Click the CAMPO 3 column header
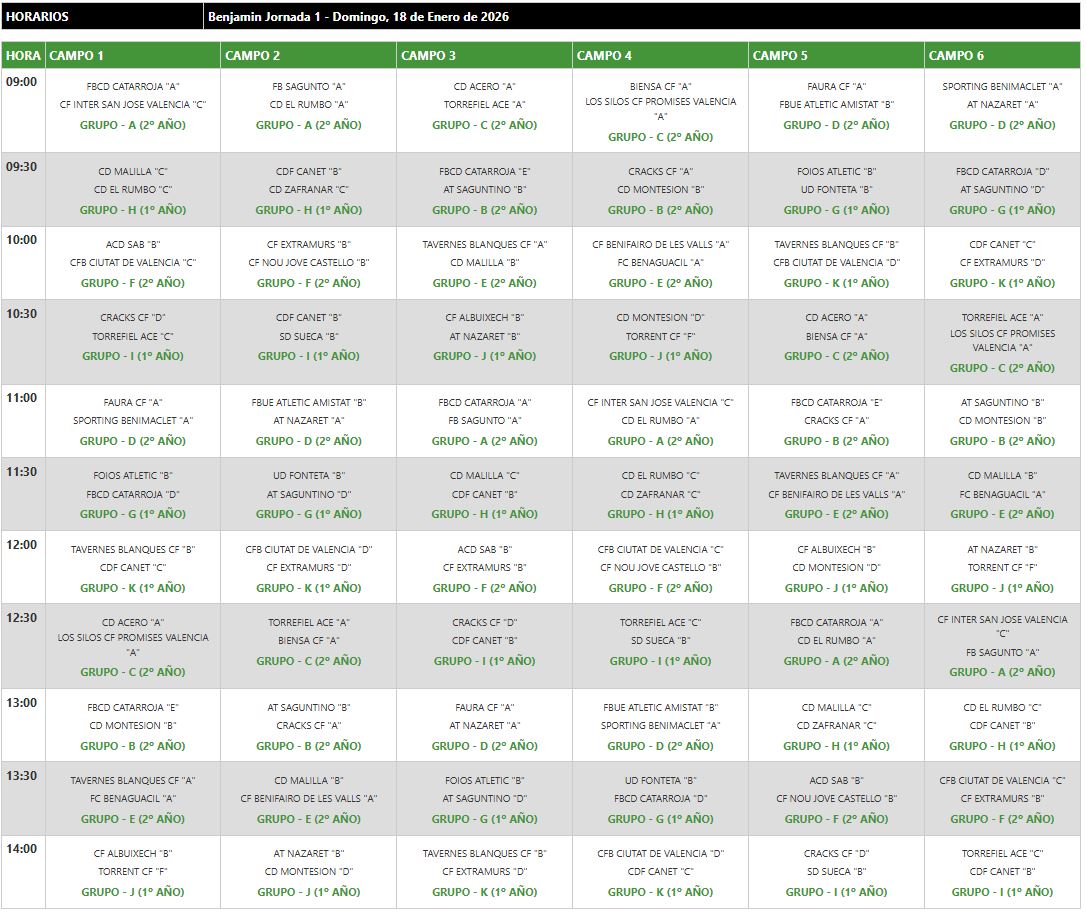Screen dimensions: 1086x915 [428, 56]
